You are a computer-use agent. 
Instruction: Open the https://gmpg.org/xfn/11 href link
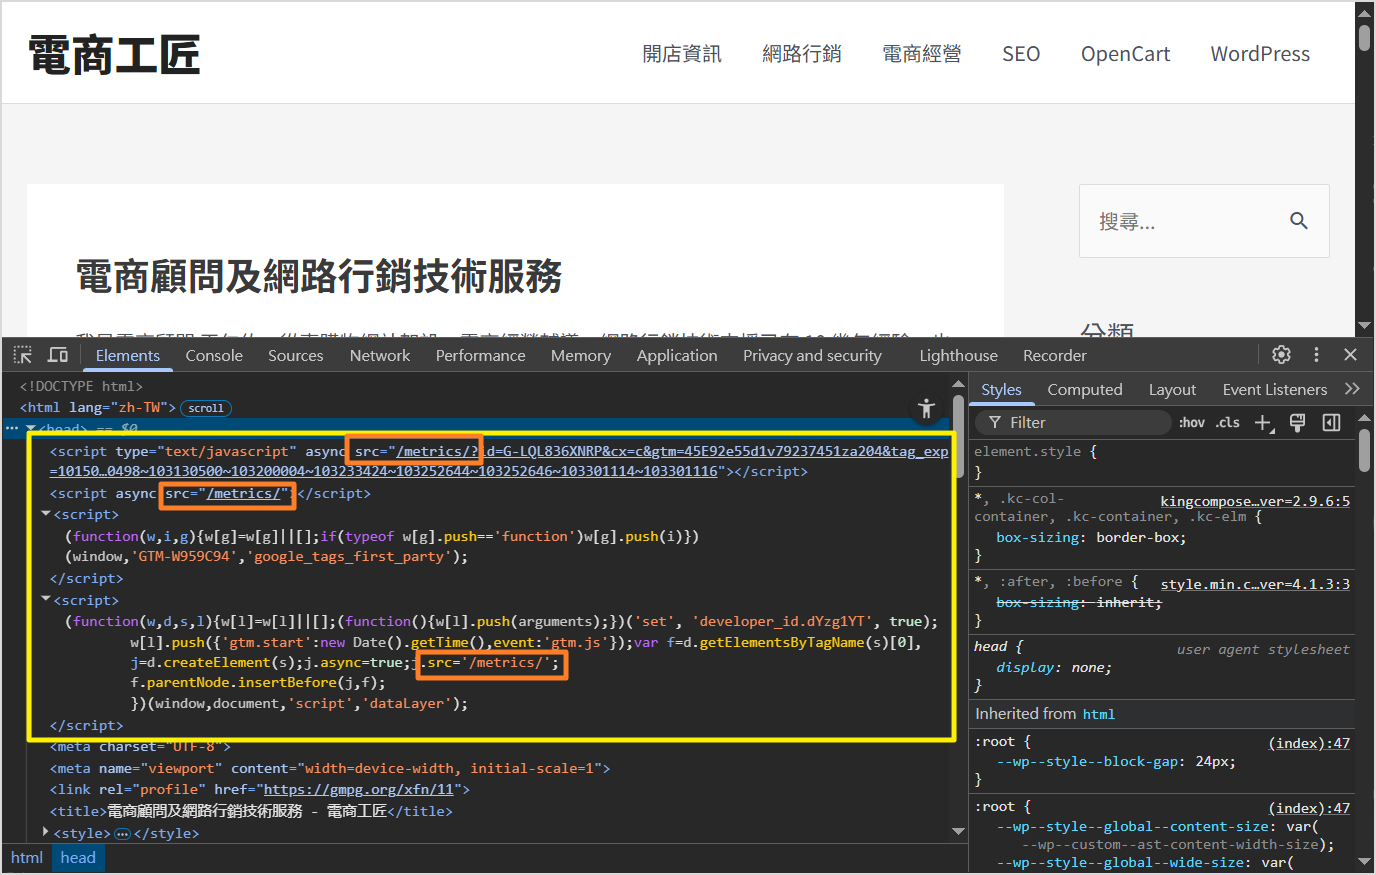(x=359, y=789)
